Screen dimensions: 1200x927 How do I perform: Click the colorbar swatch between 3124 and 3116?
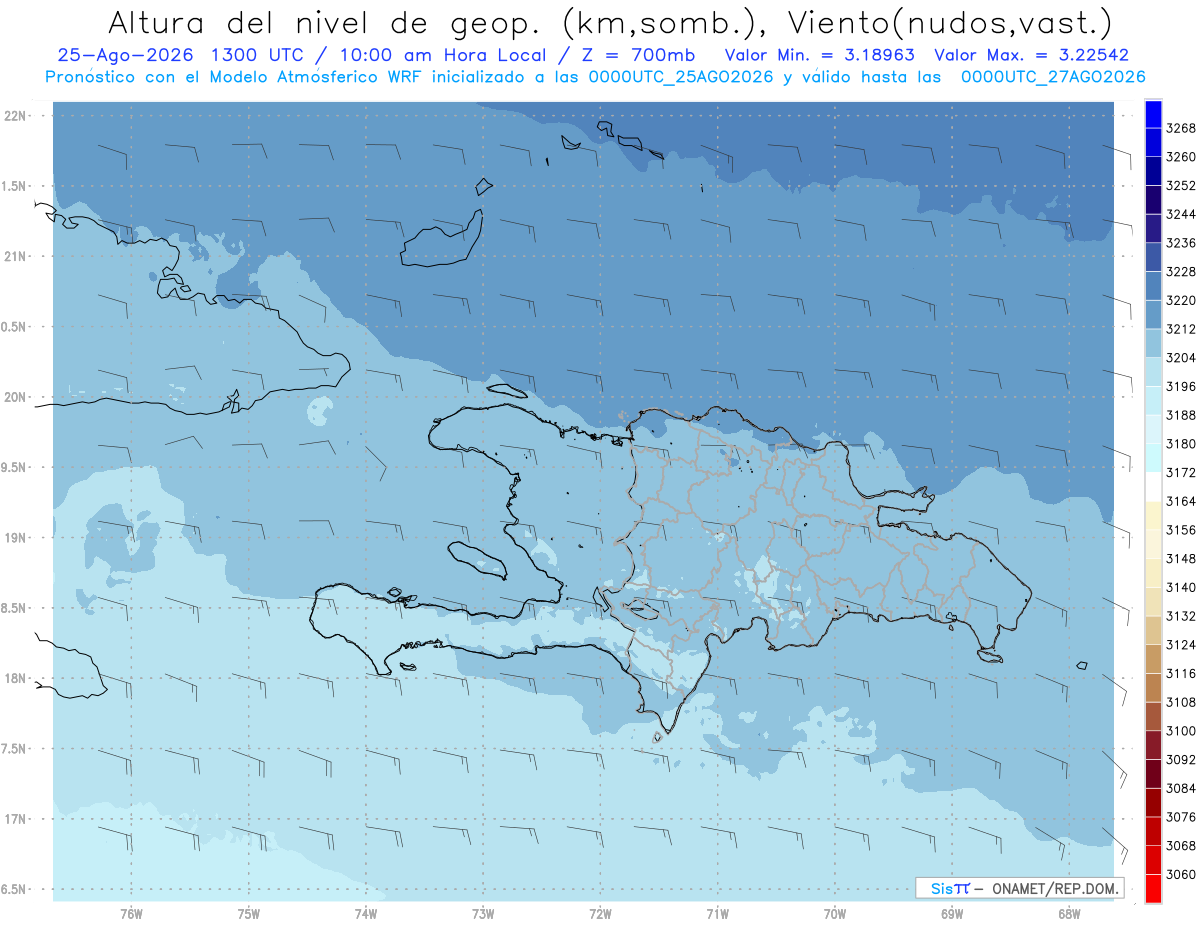pyautogui.click(x=1152, y=659)
